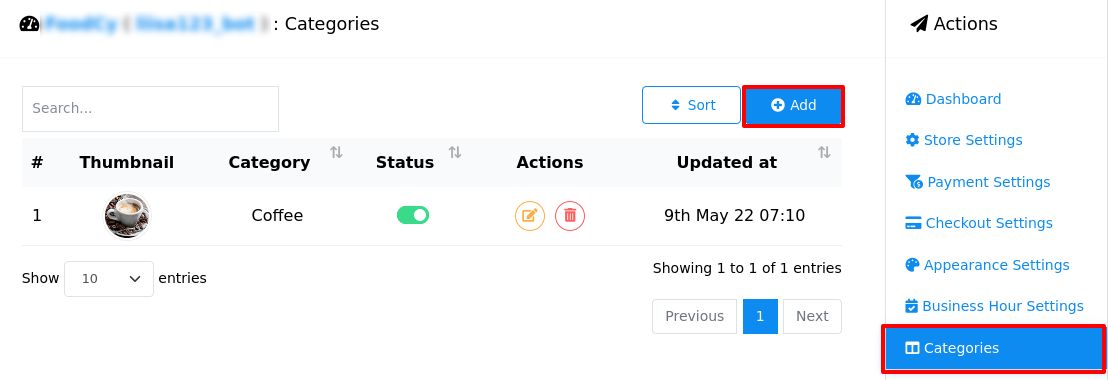
Task: Click the Updated at sort arrows
Action: click(824, 153)
